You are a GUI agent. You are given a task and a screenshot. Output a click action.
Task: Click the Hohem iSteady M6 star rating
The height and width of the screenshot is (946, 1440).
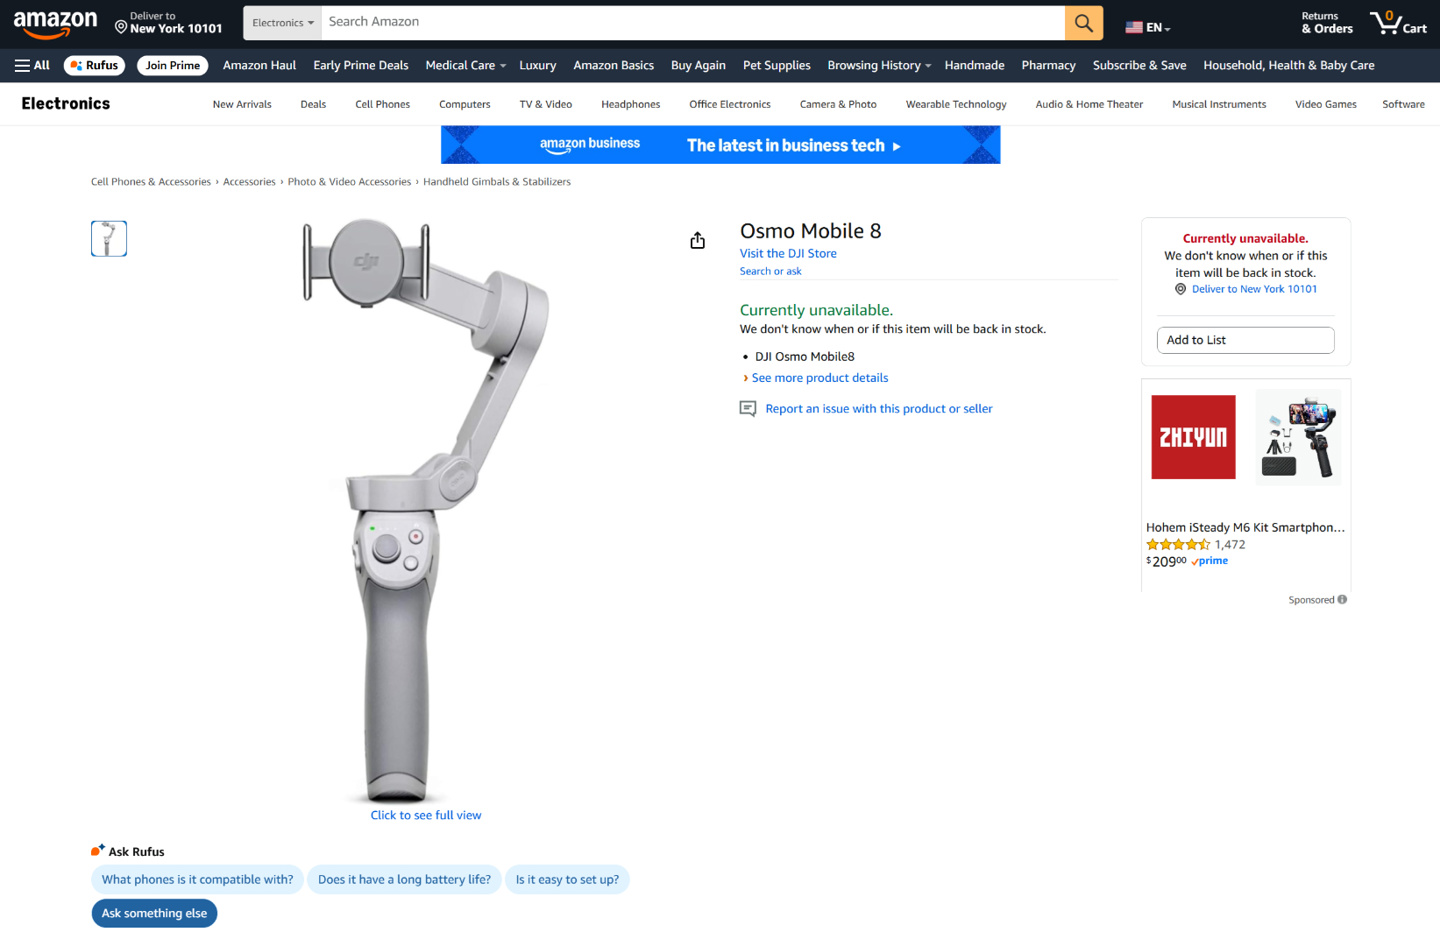(x=1176, y=544)
